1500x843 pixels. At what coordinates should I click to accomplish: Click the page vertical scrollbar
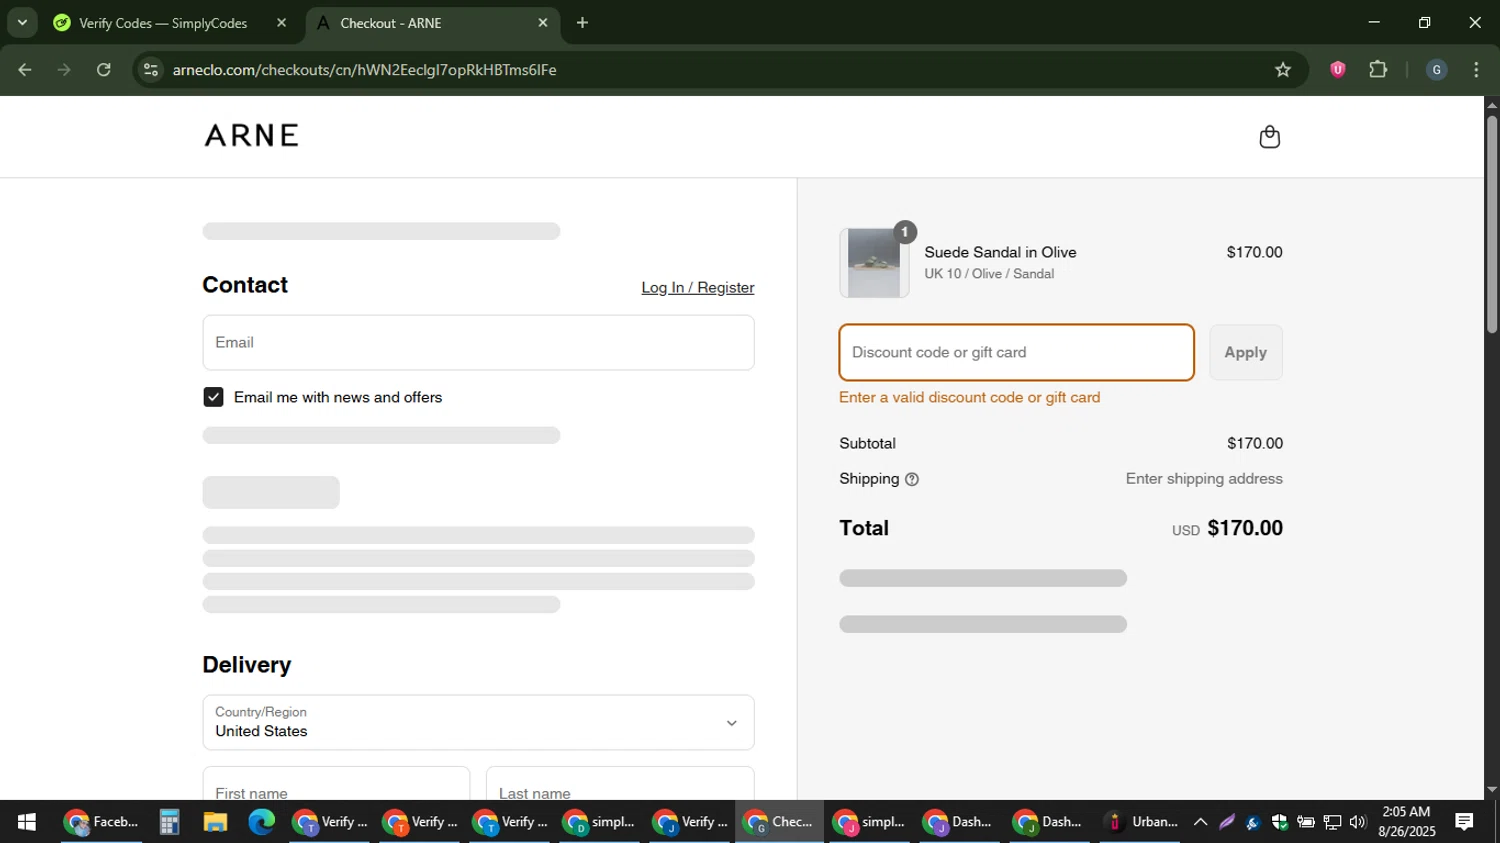pyautogui.click(x=1492, y=225)
